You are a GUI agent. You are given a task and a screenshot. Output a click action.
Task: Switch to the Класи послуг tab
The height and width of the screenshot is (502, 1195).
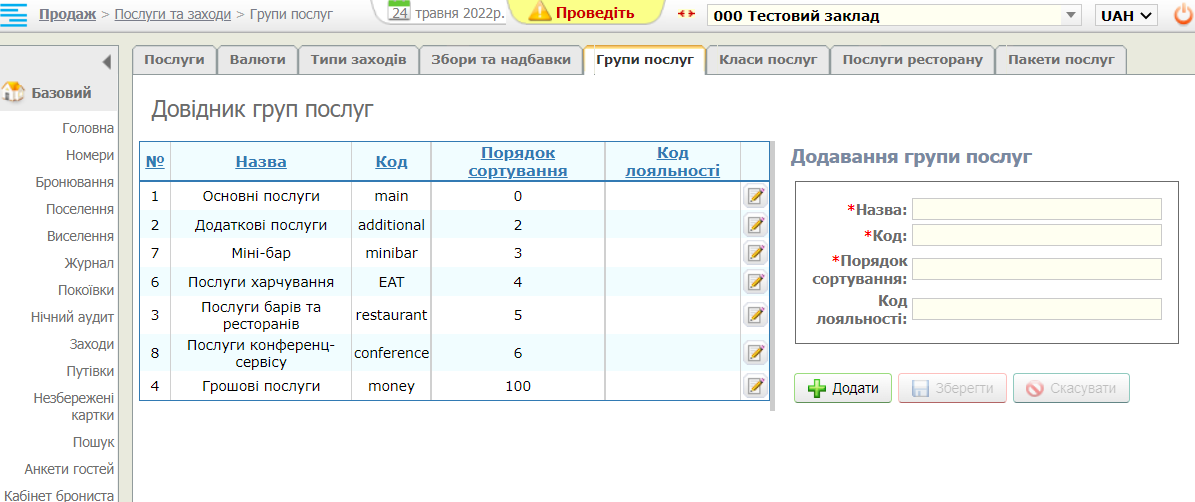click(x=767, y=60)
